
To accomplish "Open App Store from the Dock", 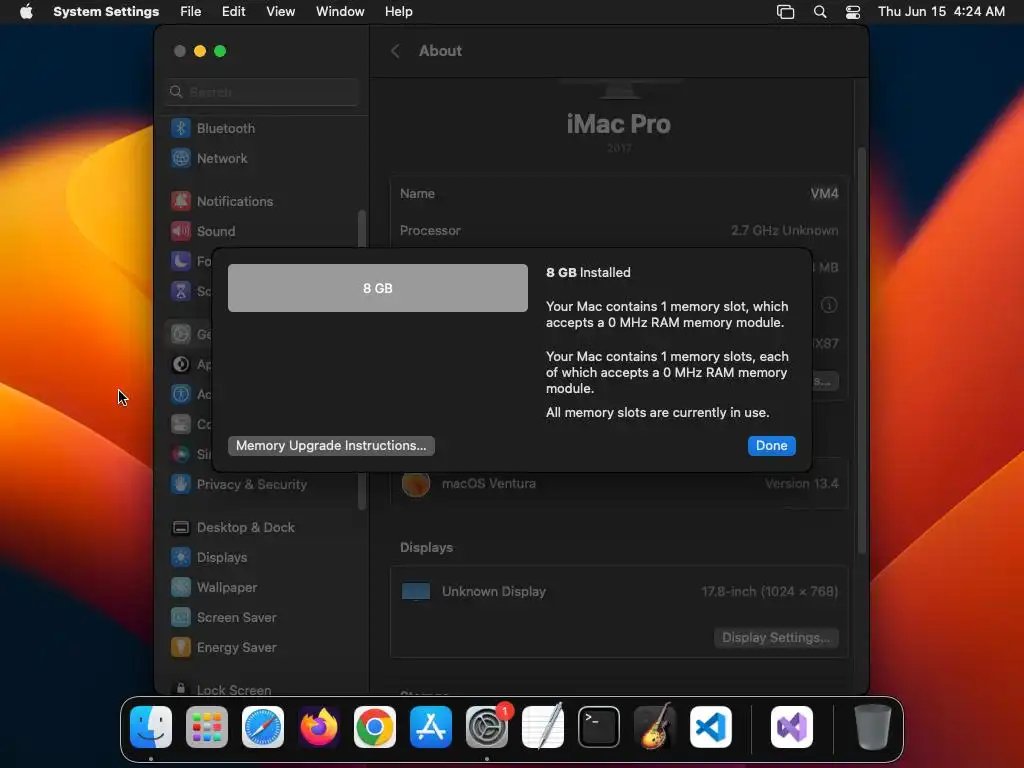I will tap(430, 727).
